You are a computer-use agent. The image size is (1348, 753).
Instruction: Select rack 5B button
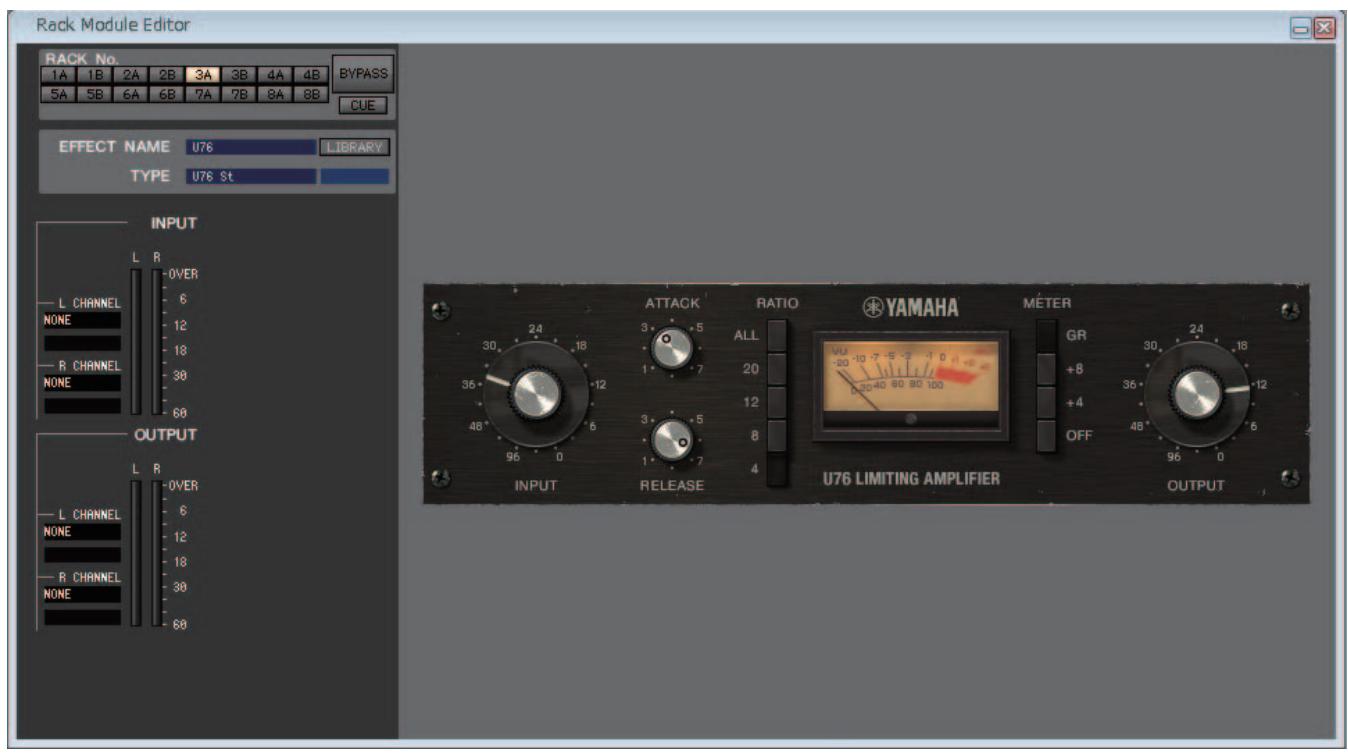coord(94,93)
